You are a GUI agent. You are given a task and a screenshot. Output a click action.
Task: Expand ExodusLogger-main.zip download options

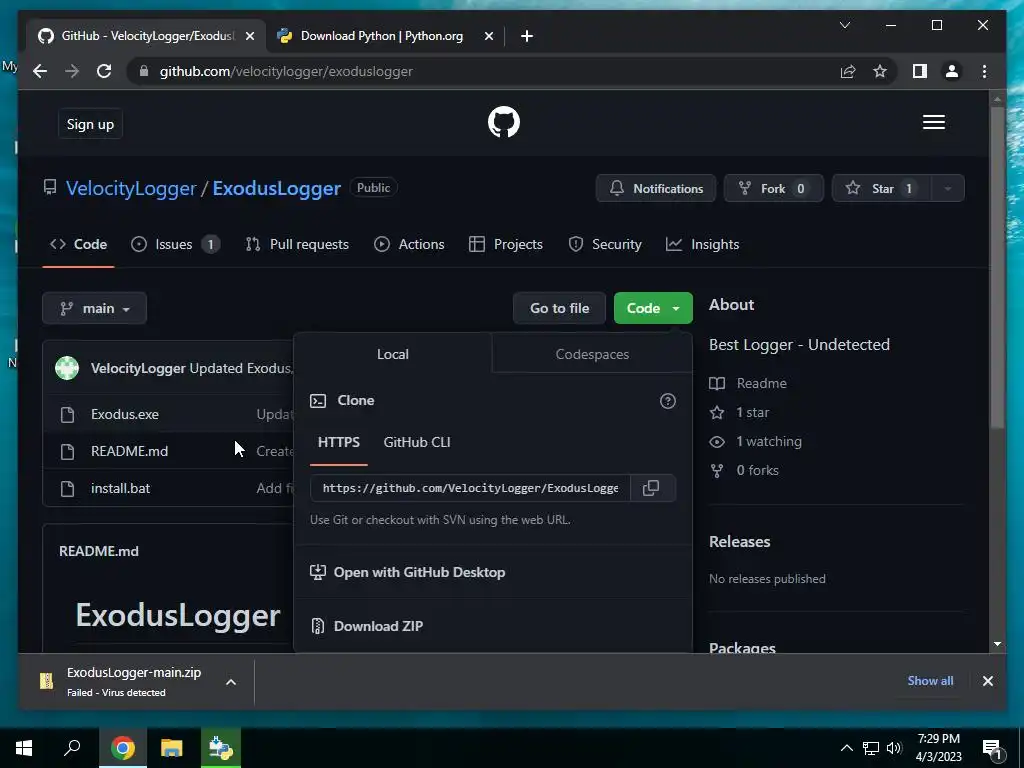click(231, 682)
